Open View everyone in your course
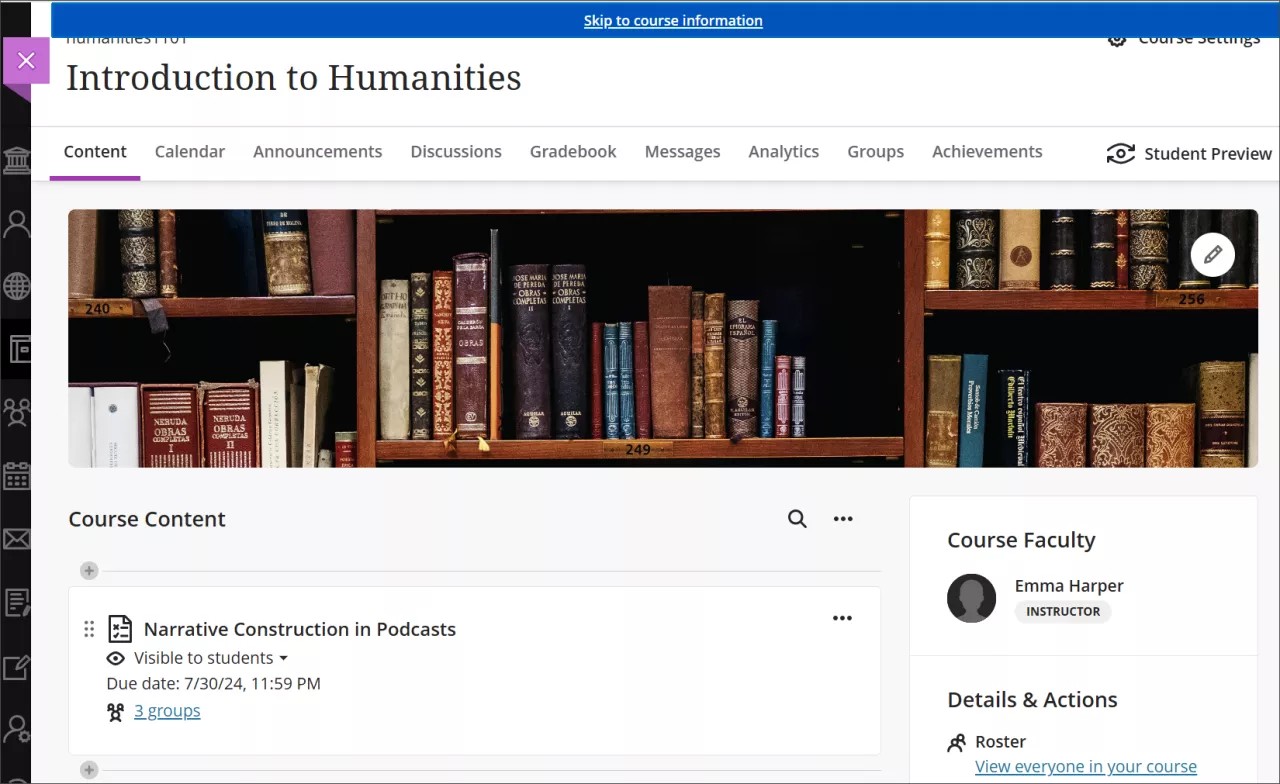1280x784 pixels. pyautogui.click(x=1085, y=766)
